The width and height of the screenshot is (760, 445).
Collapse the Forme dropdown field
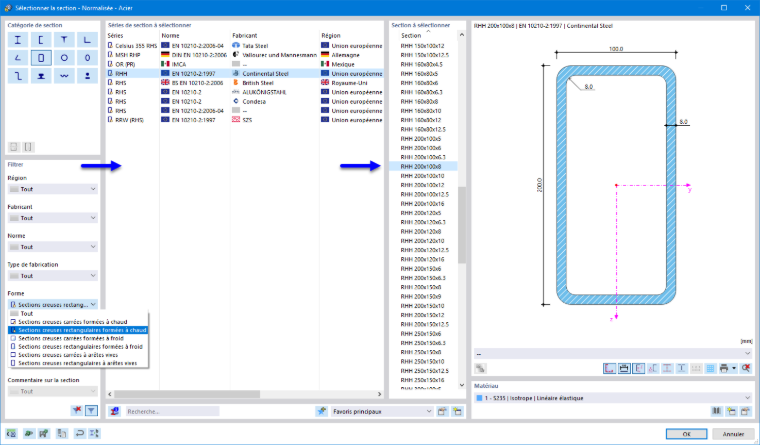[x=53, y=304]
